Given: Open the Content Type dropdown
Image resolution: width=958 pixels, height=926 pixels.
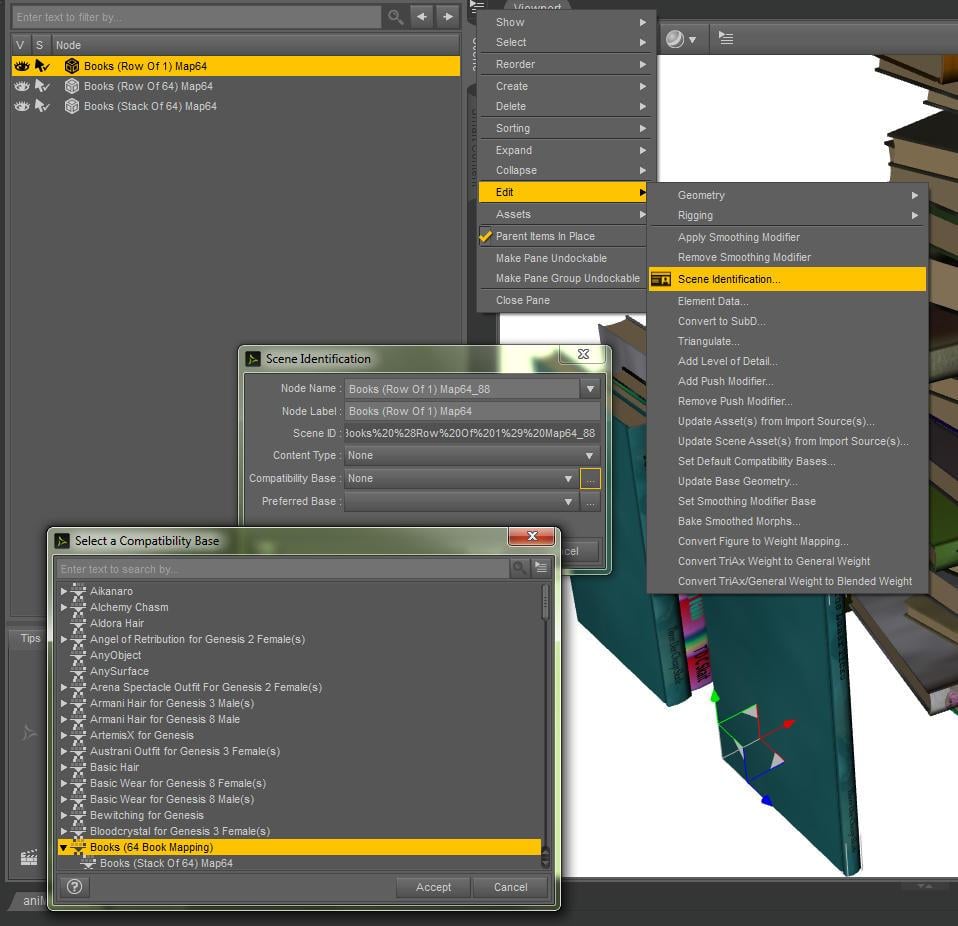Looking at the screenshot, I should pos(471,455).
